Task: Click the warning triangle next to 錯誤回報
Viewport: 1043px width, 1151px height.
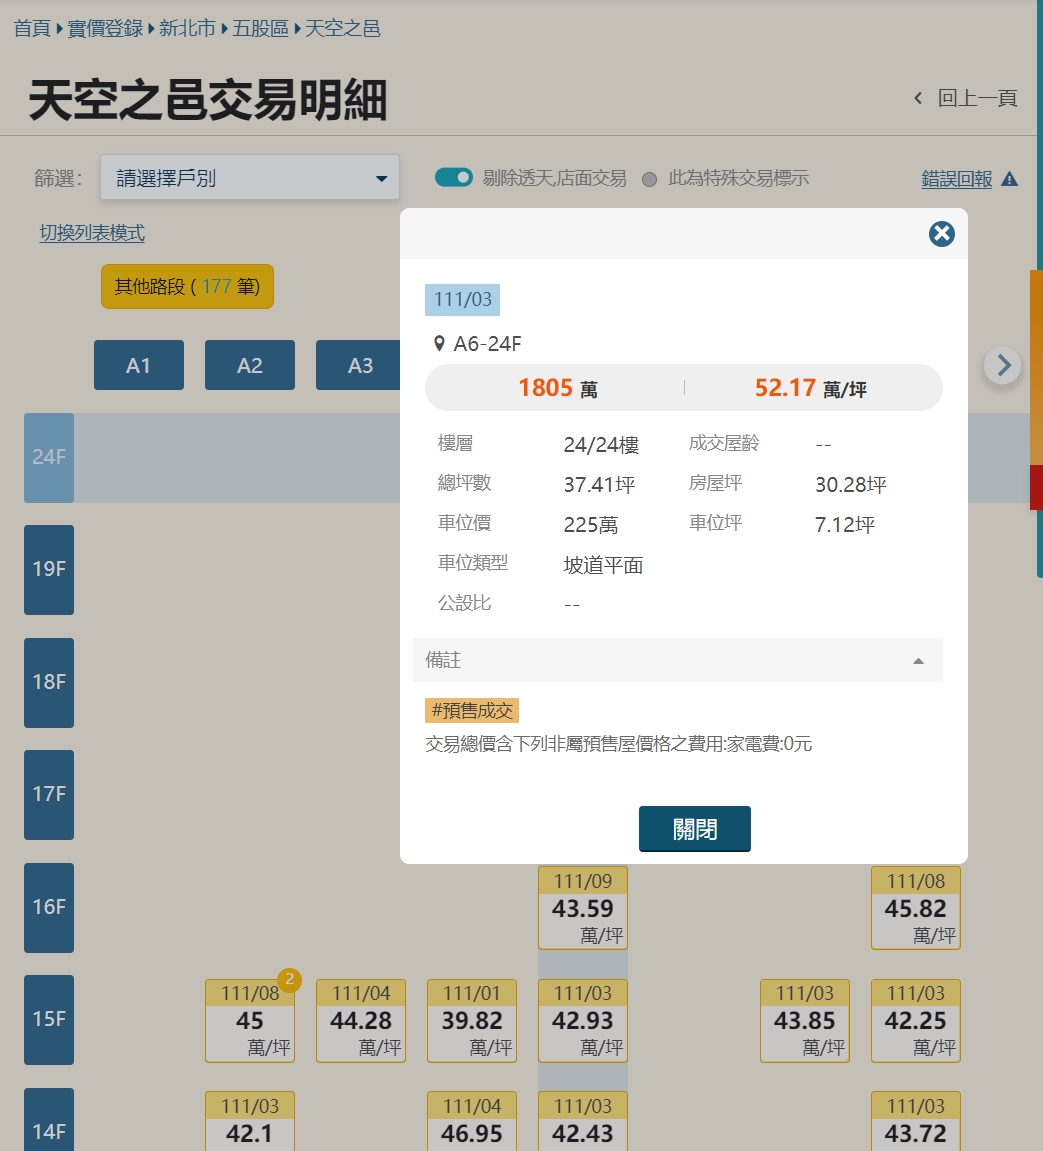Action: pyautogui.click(x=1010, y=176)
